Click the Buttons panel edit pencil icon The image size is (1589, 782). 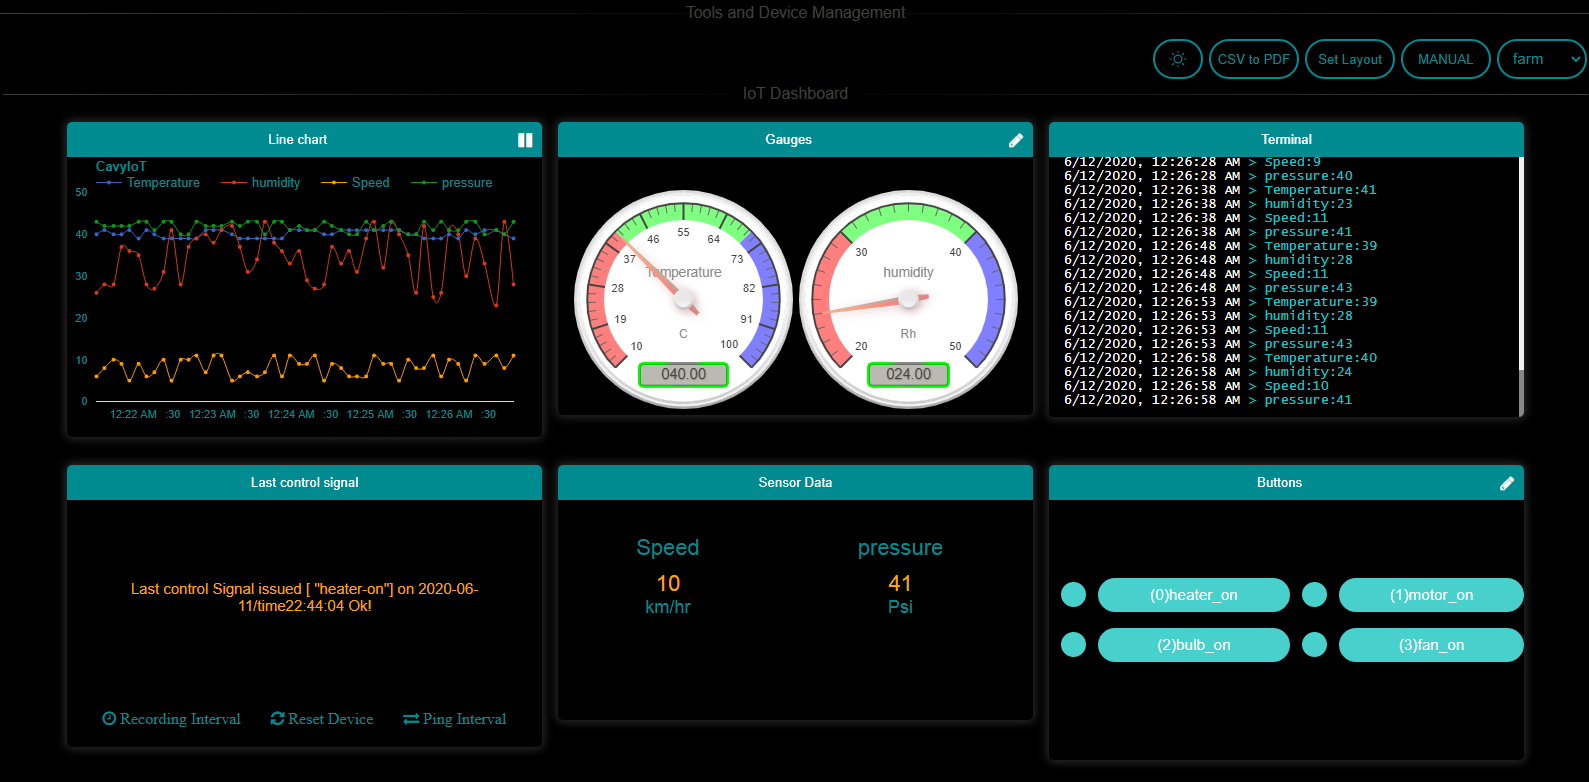pos(1507,483)
